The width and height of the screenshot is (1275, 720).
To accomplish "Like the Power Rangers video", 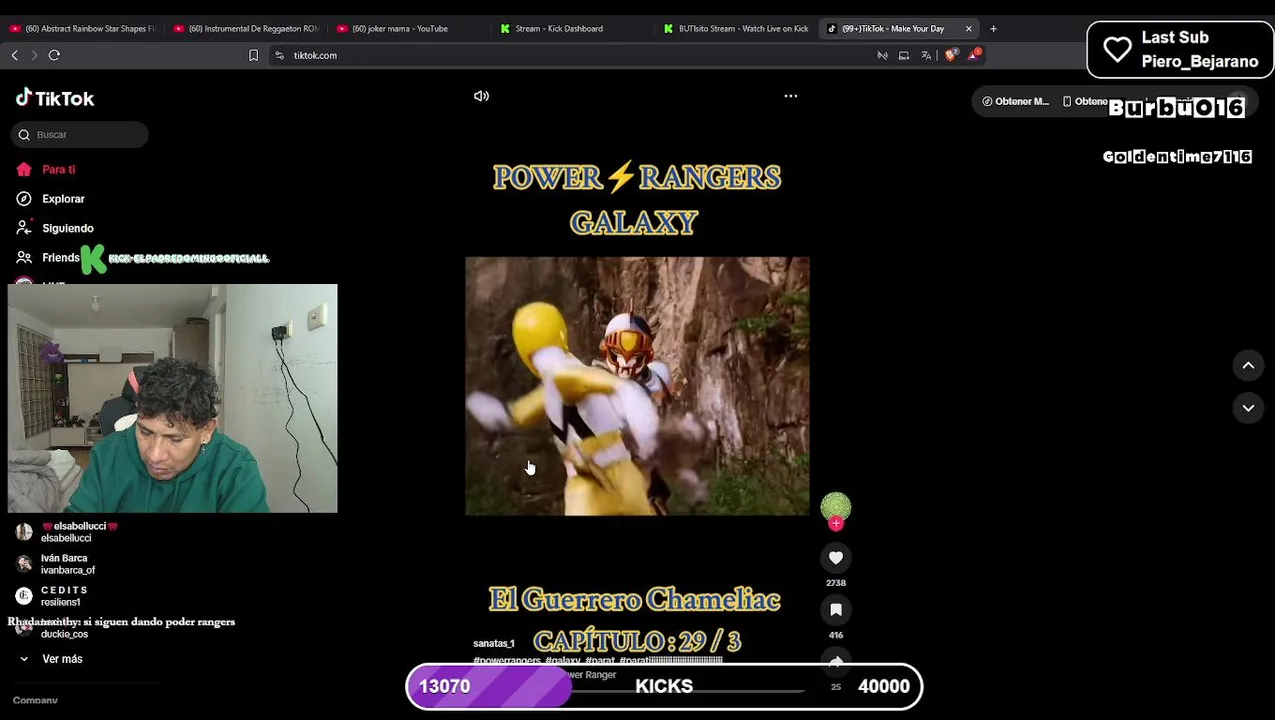I will 836,558.
